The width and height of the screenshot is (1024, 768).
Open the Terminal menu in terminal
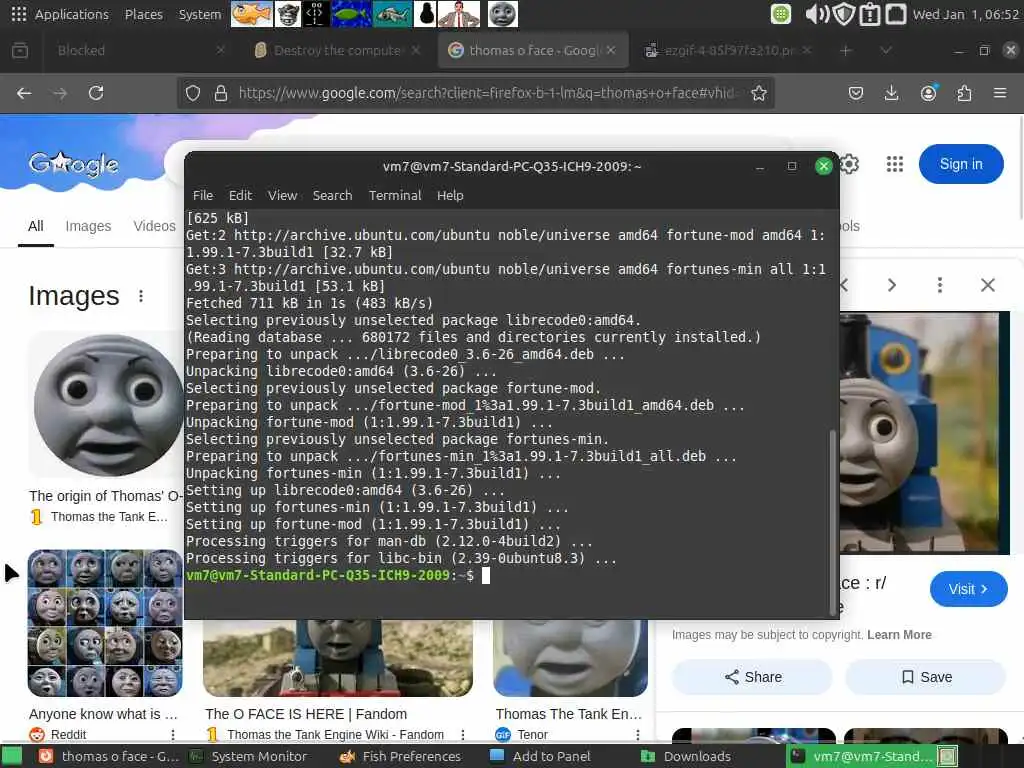[394, 195]
